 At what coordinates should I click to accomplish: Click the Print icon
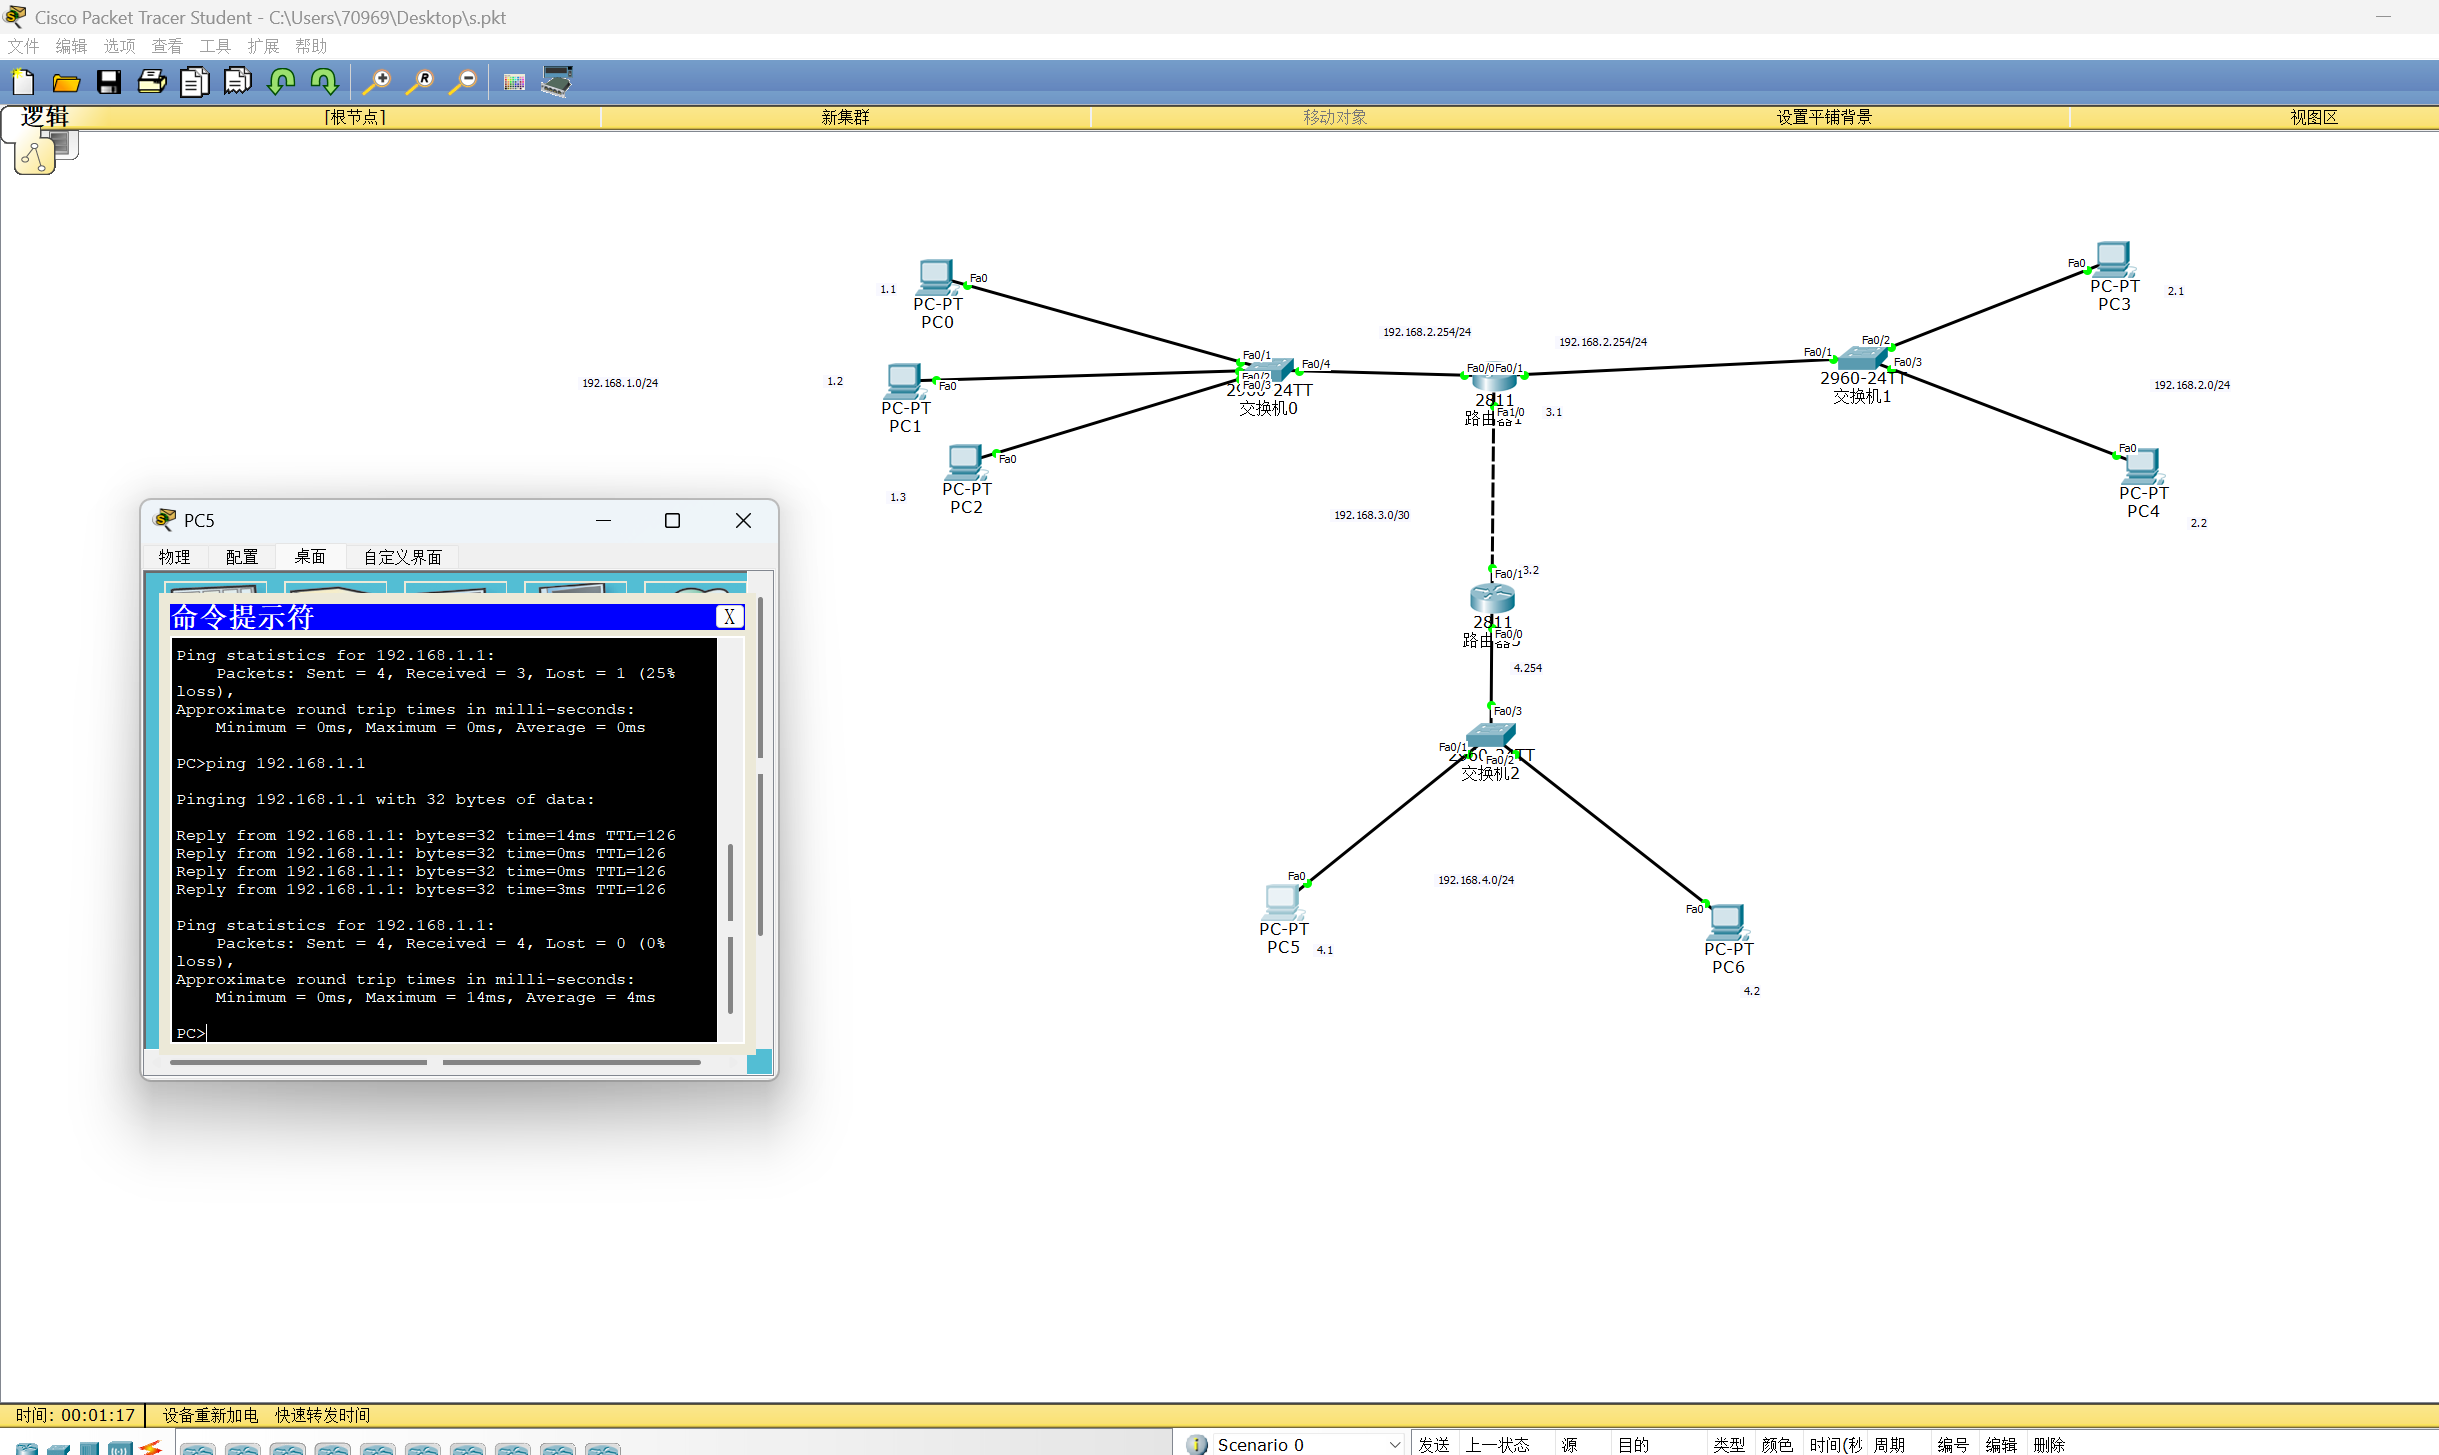[x=152, y=82]
